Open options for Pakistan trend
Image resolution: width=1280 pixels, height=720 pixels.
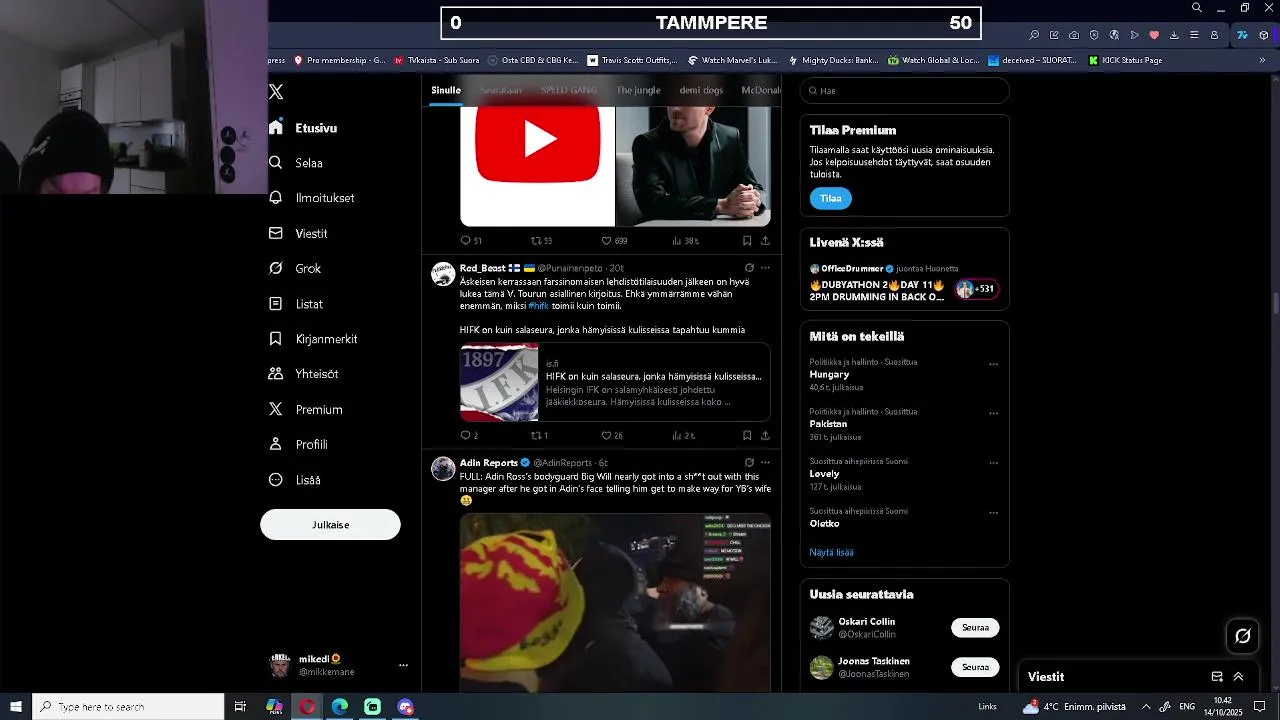pos(993,413)
